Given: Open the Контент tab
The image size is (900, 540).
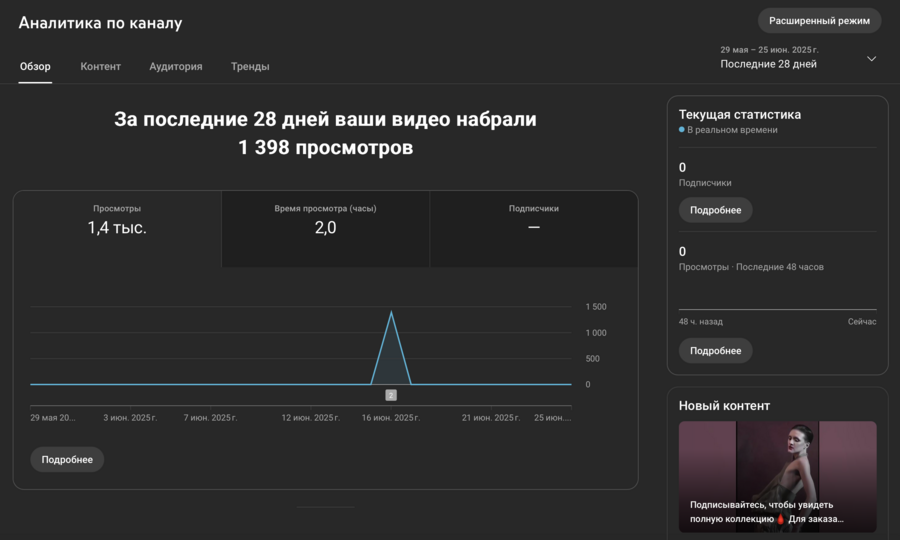Looking at the screenshot, I should point(100,66).
